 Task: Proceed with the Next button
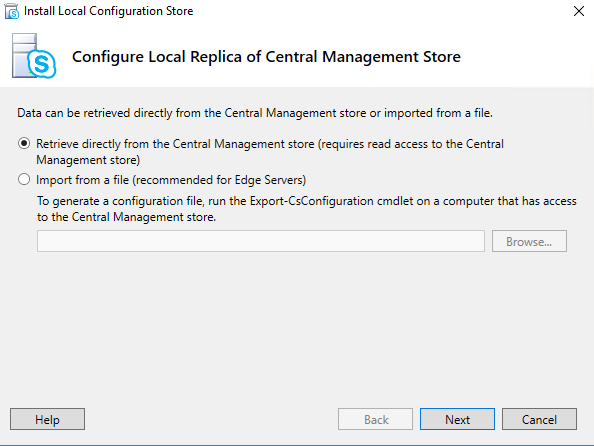(457, 419)
